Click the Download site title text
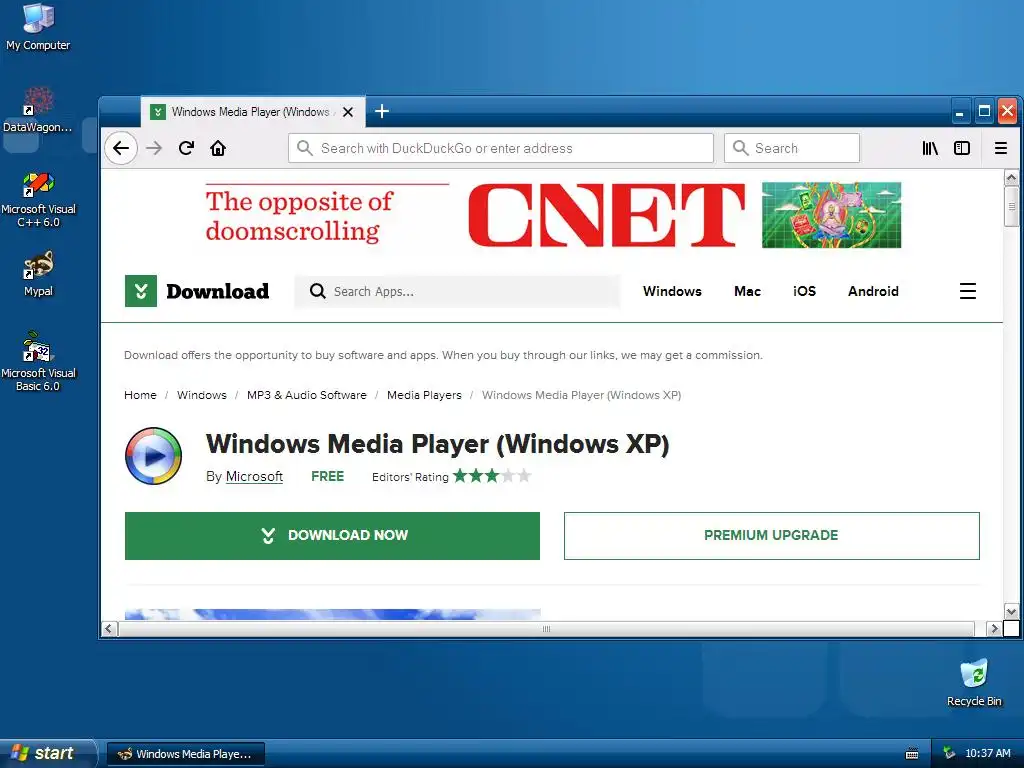The image size is (1024, 768). 217,291
